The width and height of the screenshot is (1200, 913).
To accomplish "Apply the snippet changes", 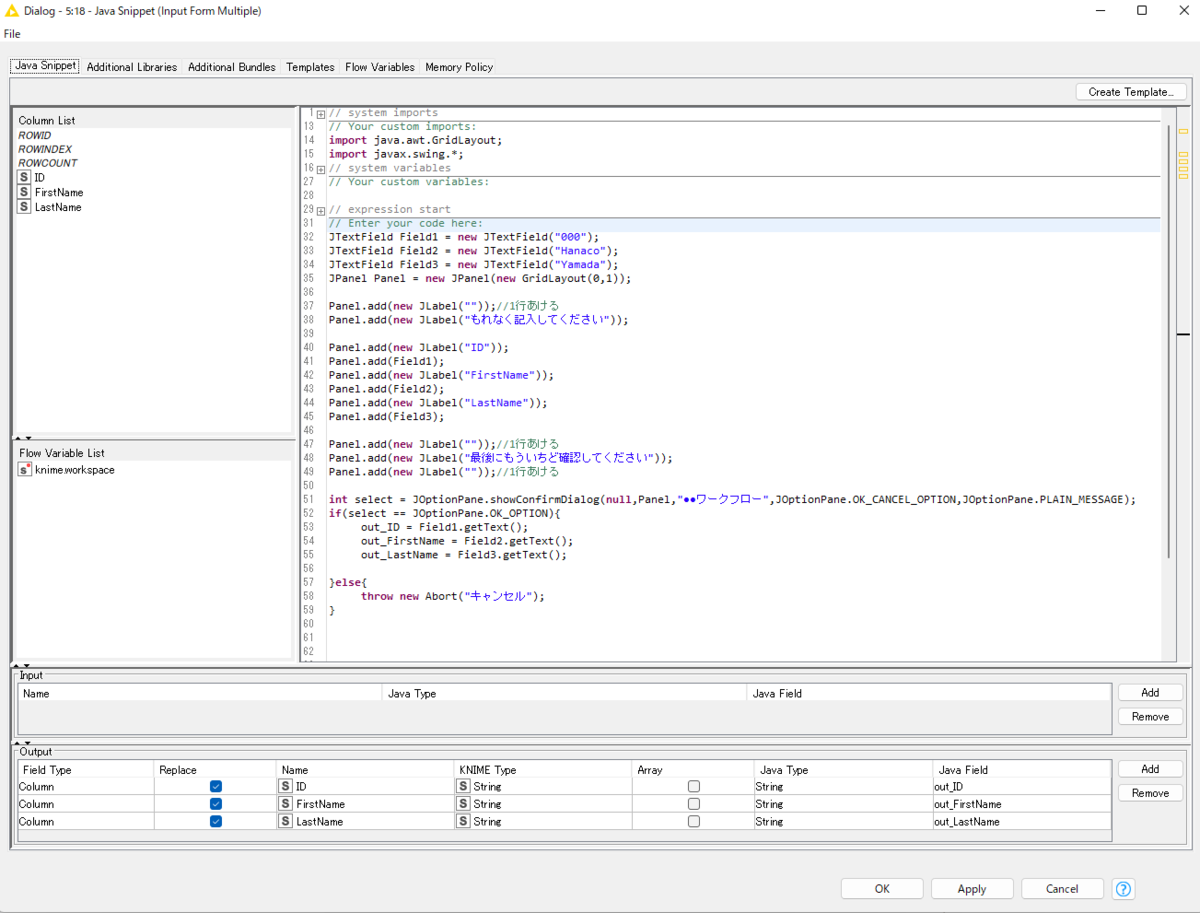I will tap(971, 888).
